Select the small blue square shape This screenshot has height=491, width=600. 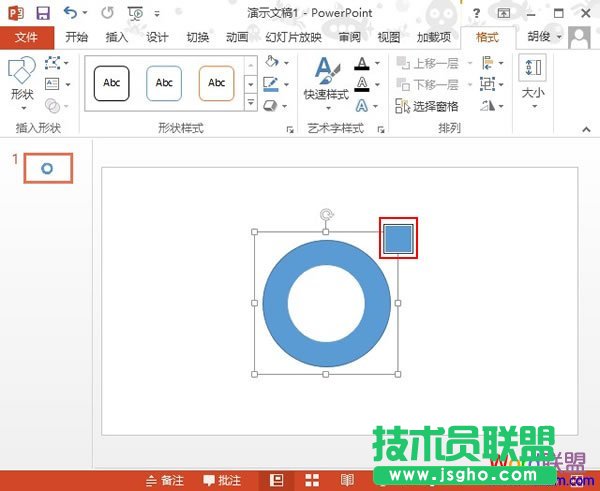pos(398,238)
